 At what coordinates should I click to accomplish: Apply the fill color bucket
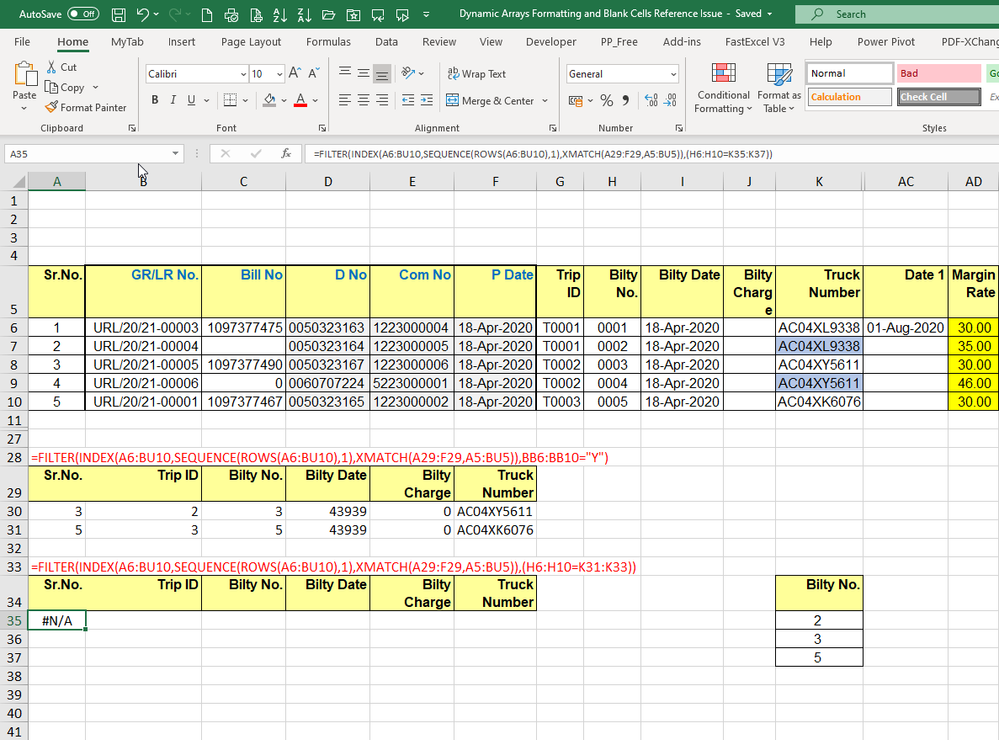point(270,100)
